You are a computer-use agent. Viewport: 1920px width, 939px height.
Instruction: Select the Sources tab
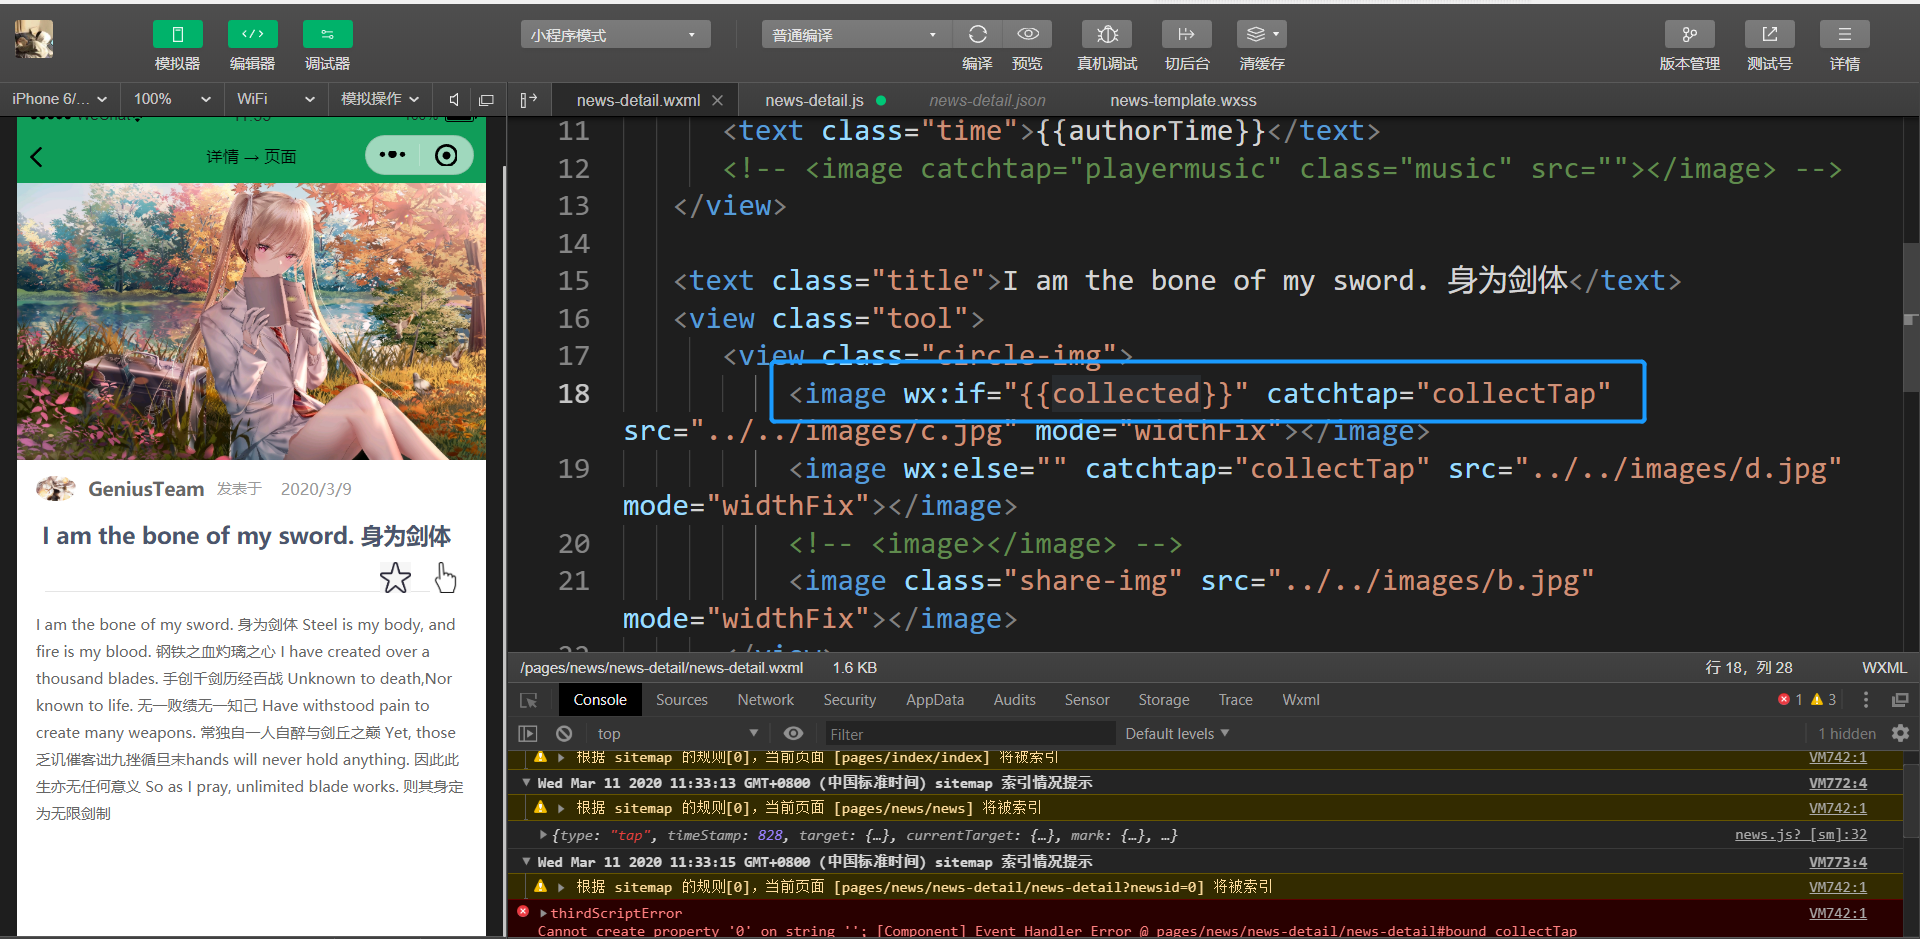tap(682, 700)
